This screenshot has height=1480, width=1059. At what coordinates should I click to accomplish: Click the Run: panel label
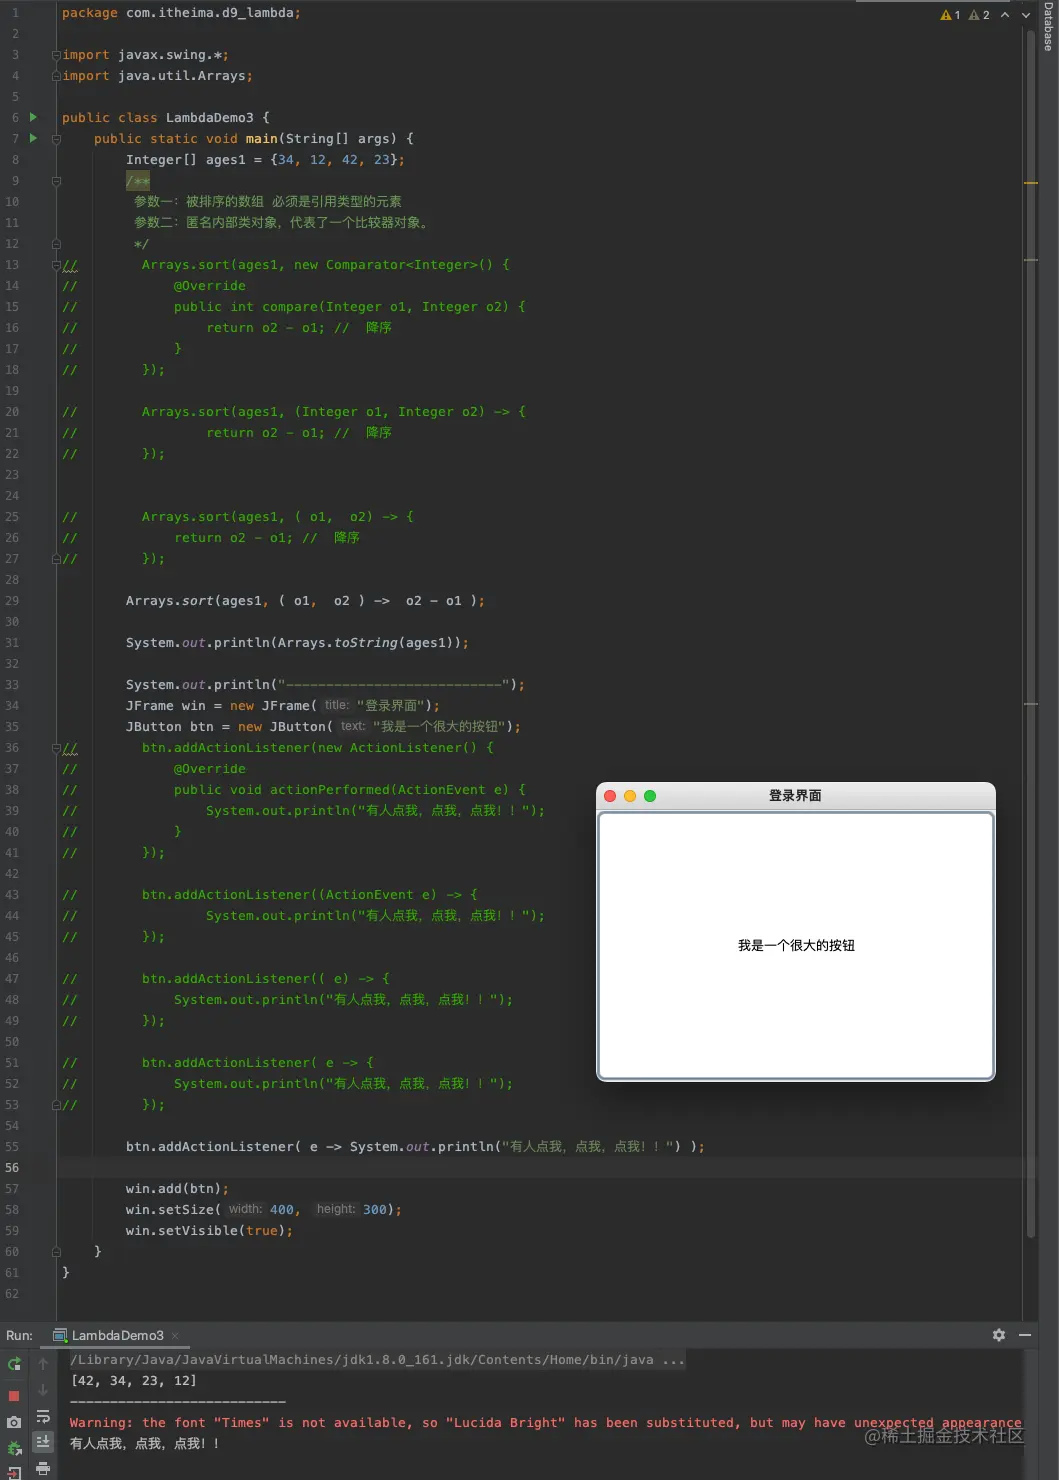pyautogui.click(x=19, y=1335)
